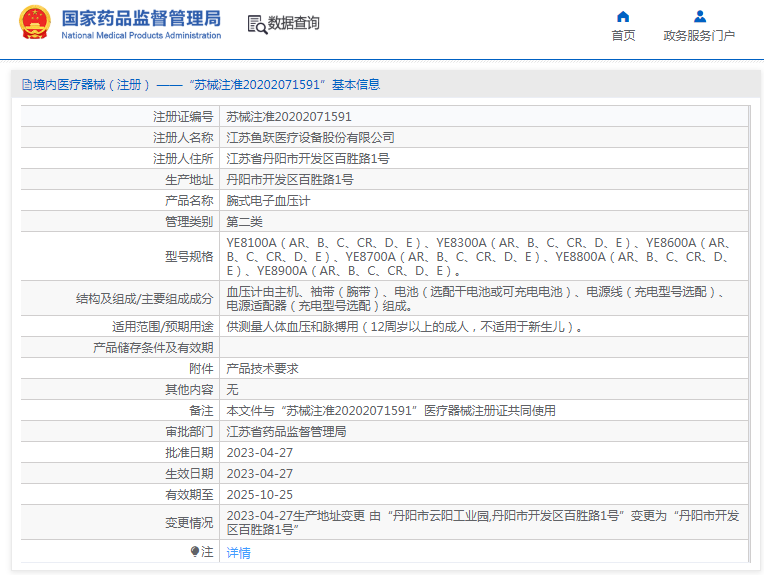
Task: Open 数据查询 page
Action: 294,23
